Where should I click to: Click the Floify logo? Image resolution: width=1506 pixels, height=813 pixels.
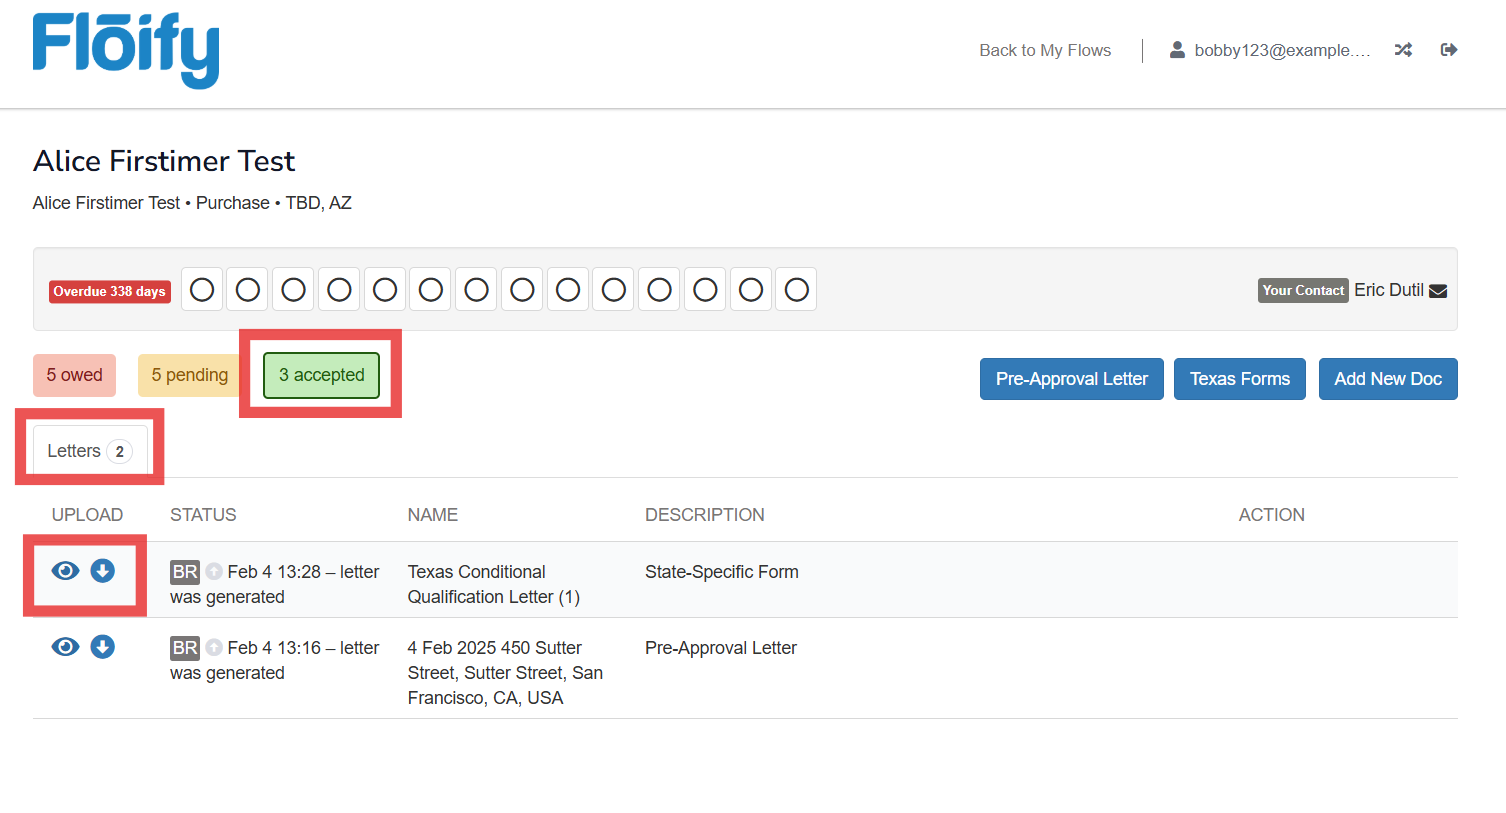(x=126, y=50)
